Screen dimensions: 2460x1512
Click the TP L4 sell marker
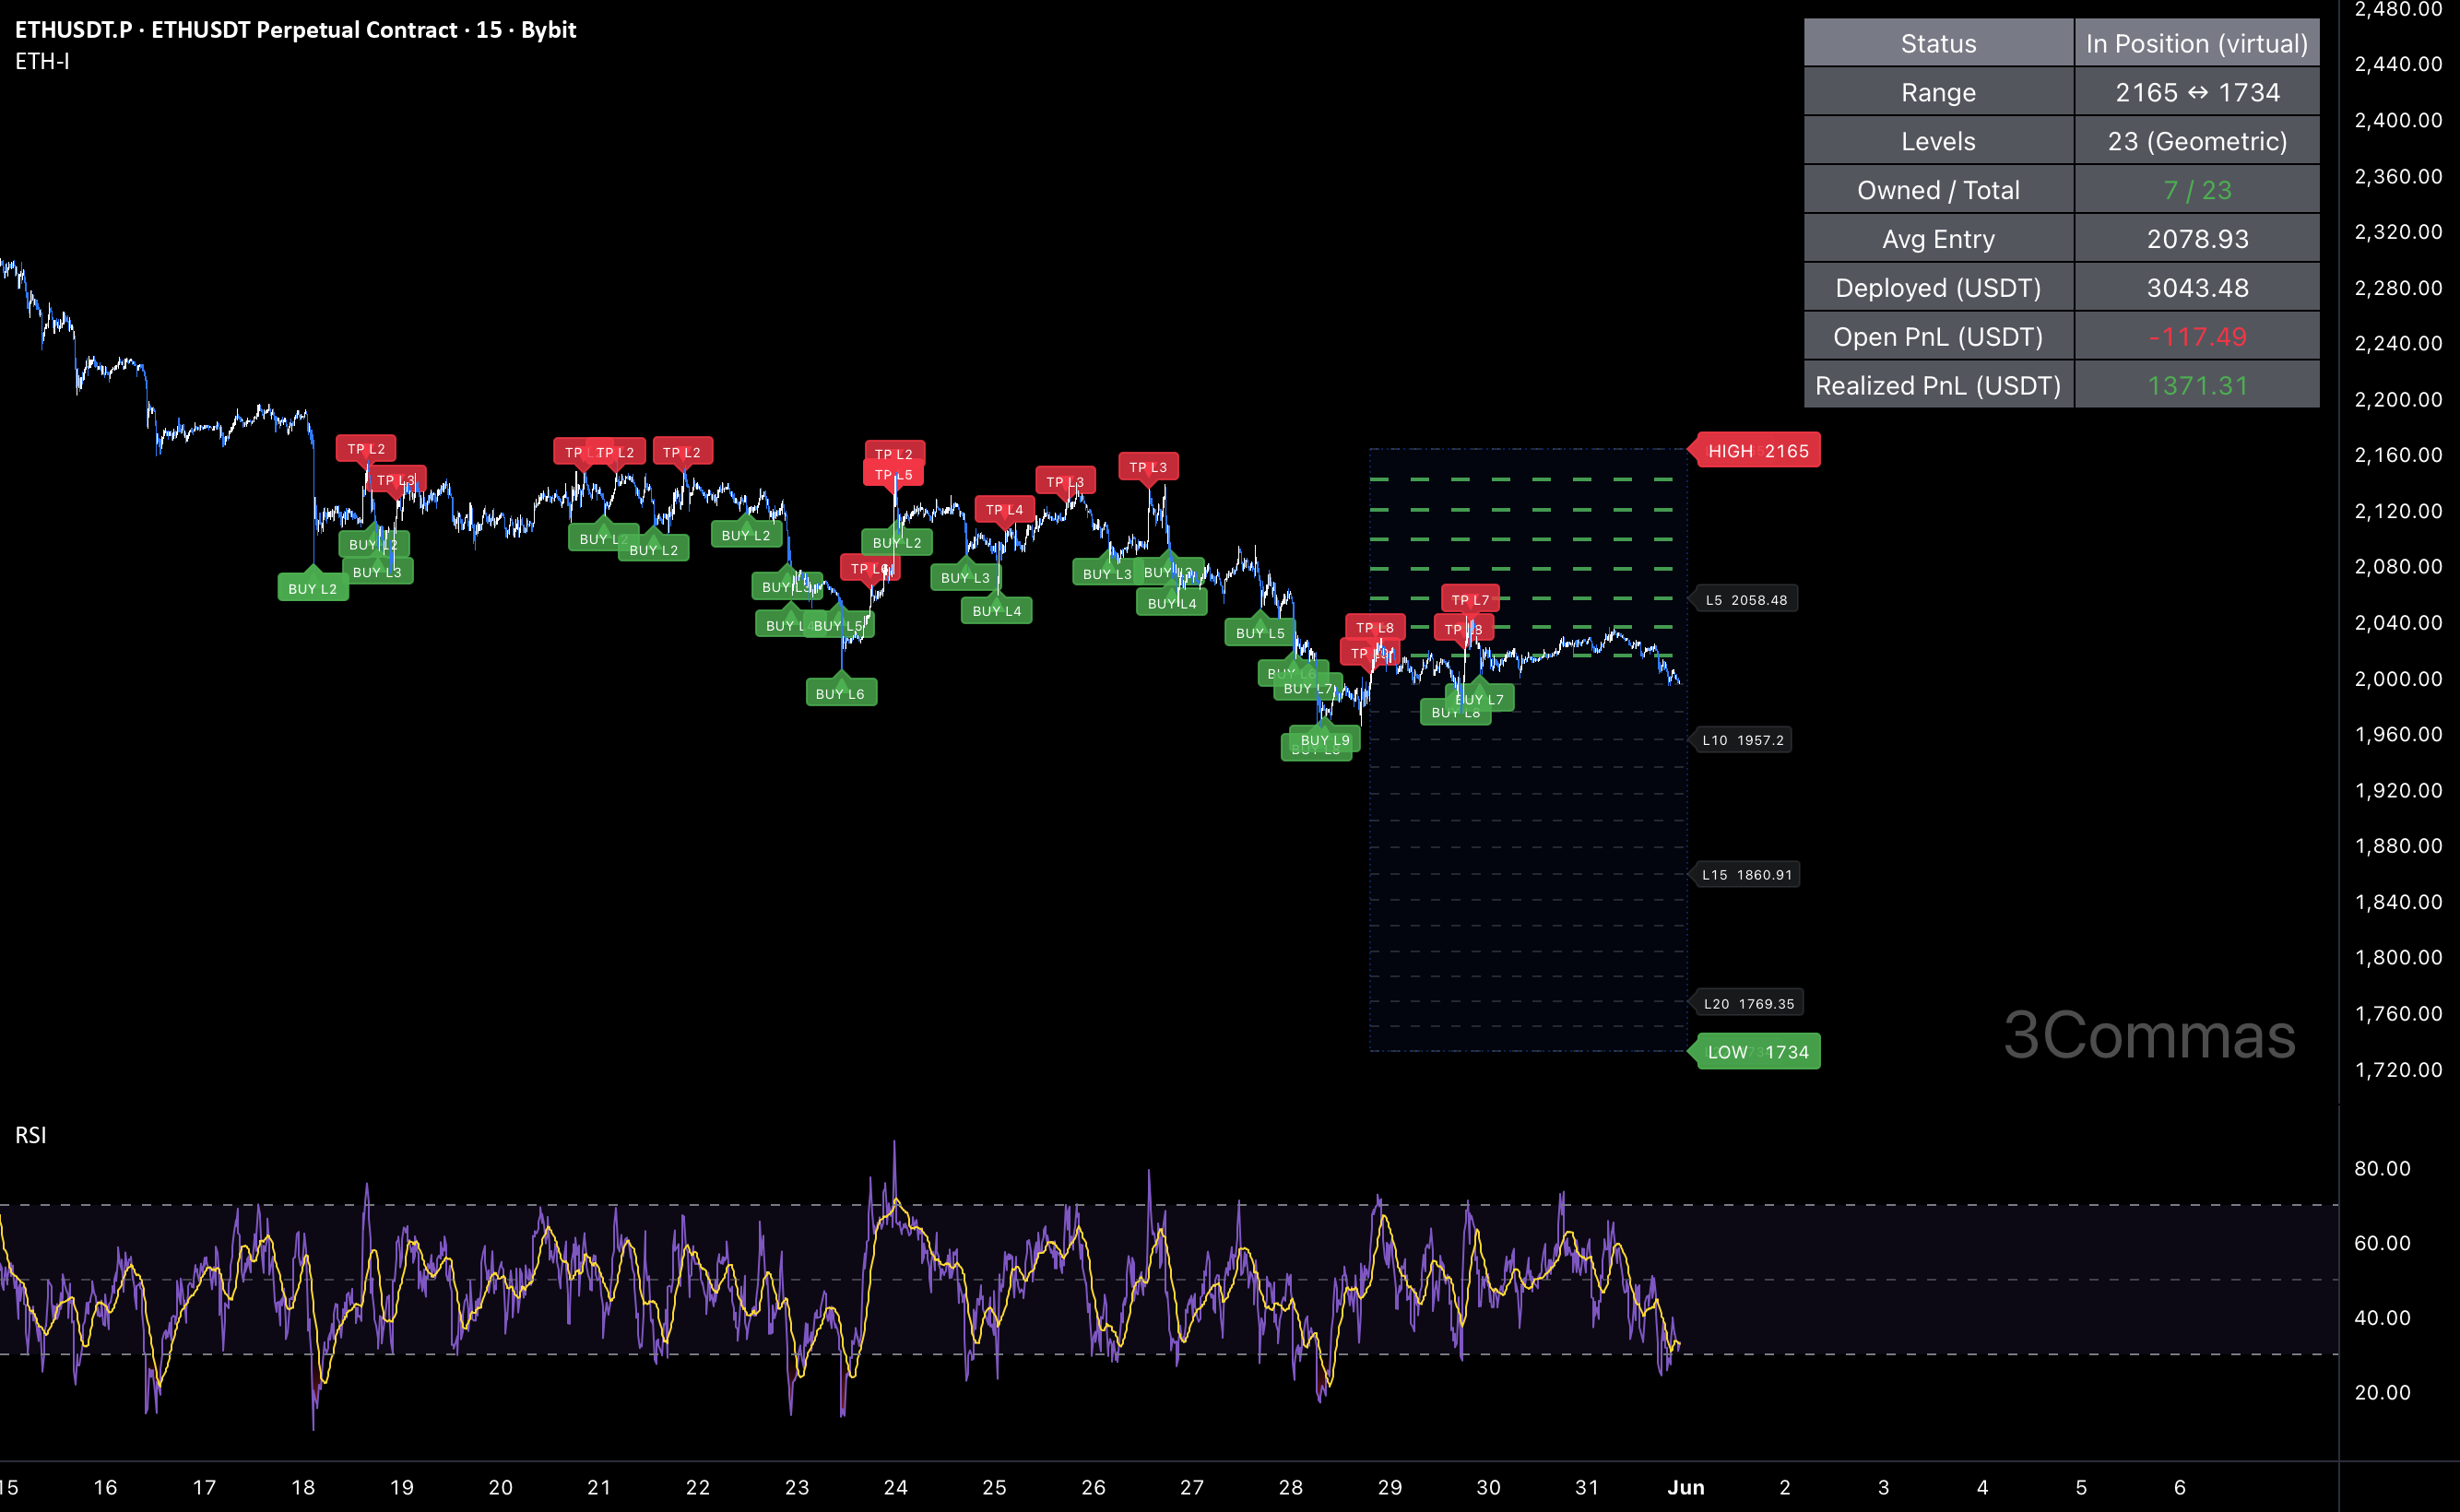[1004, 510]
